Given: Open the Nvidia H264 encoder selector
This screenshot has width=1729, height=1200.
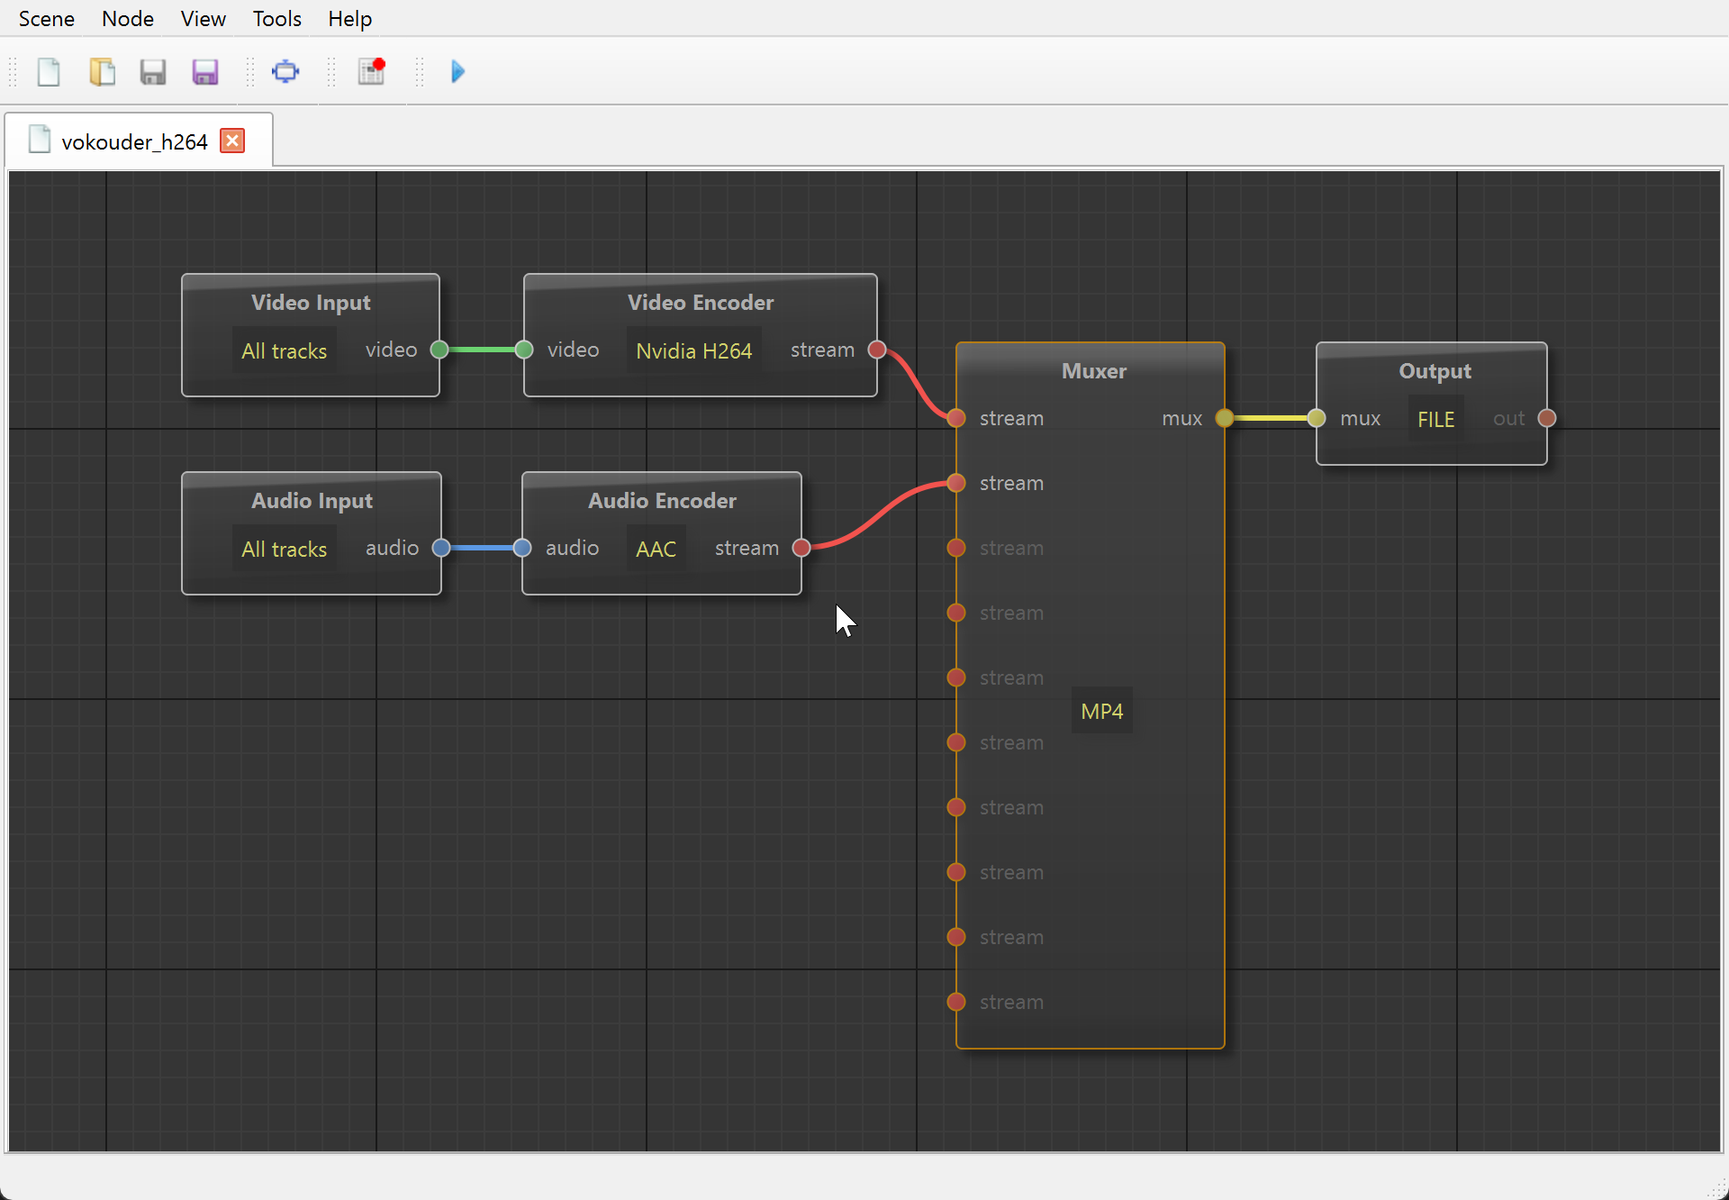Looking at the screenshot, I should 693,351.
